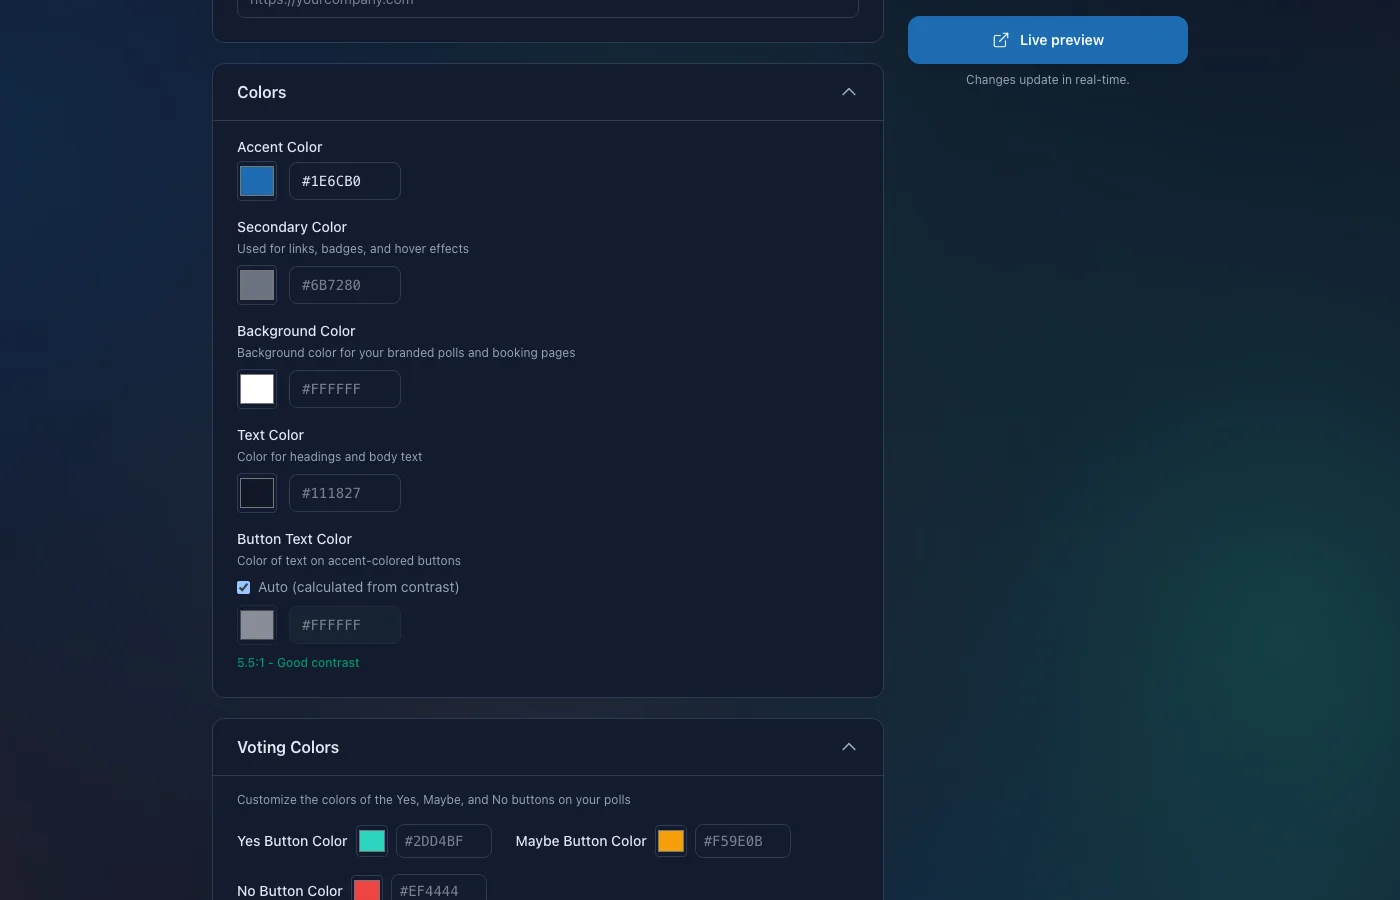Click the Background Color hex field #FFFFFF
Viewport: 1400px width, 900px height.
[x=345, y=389]
